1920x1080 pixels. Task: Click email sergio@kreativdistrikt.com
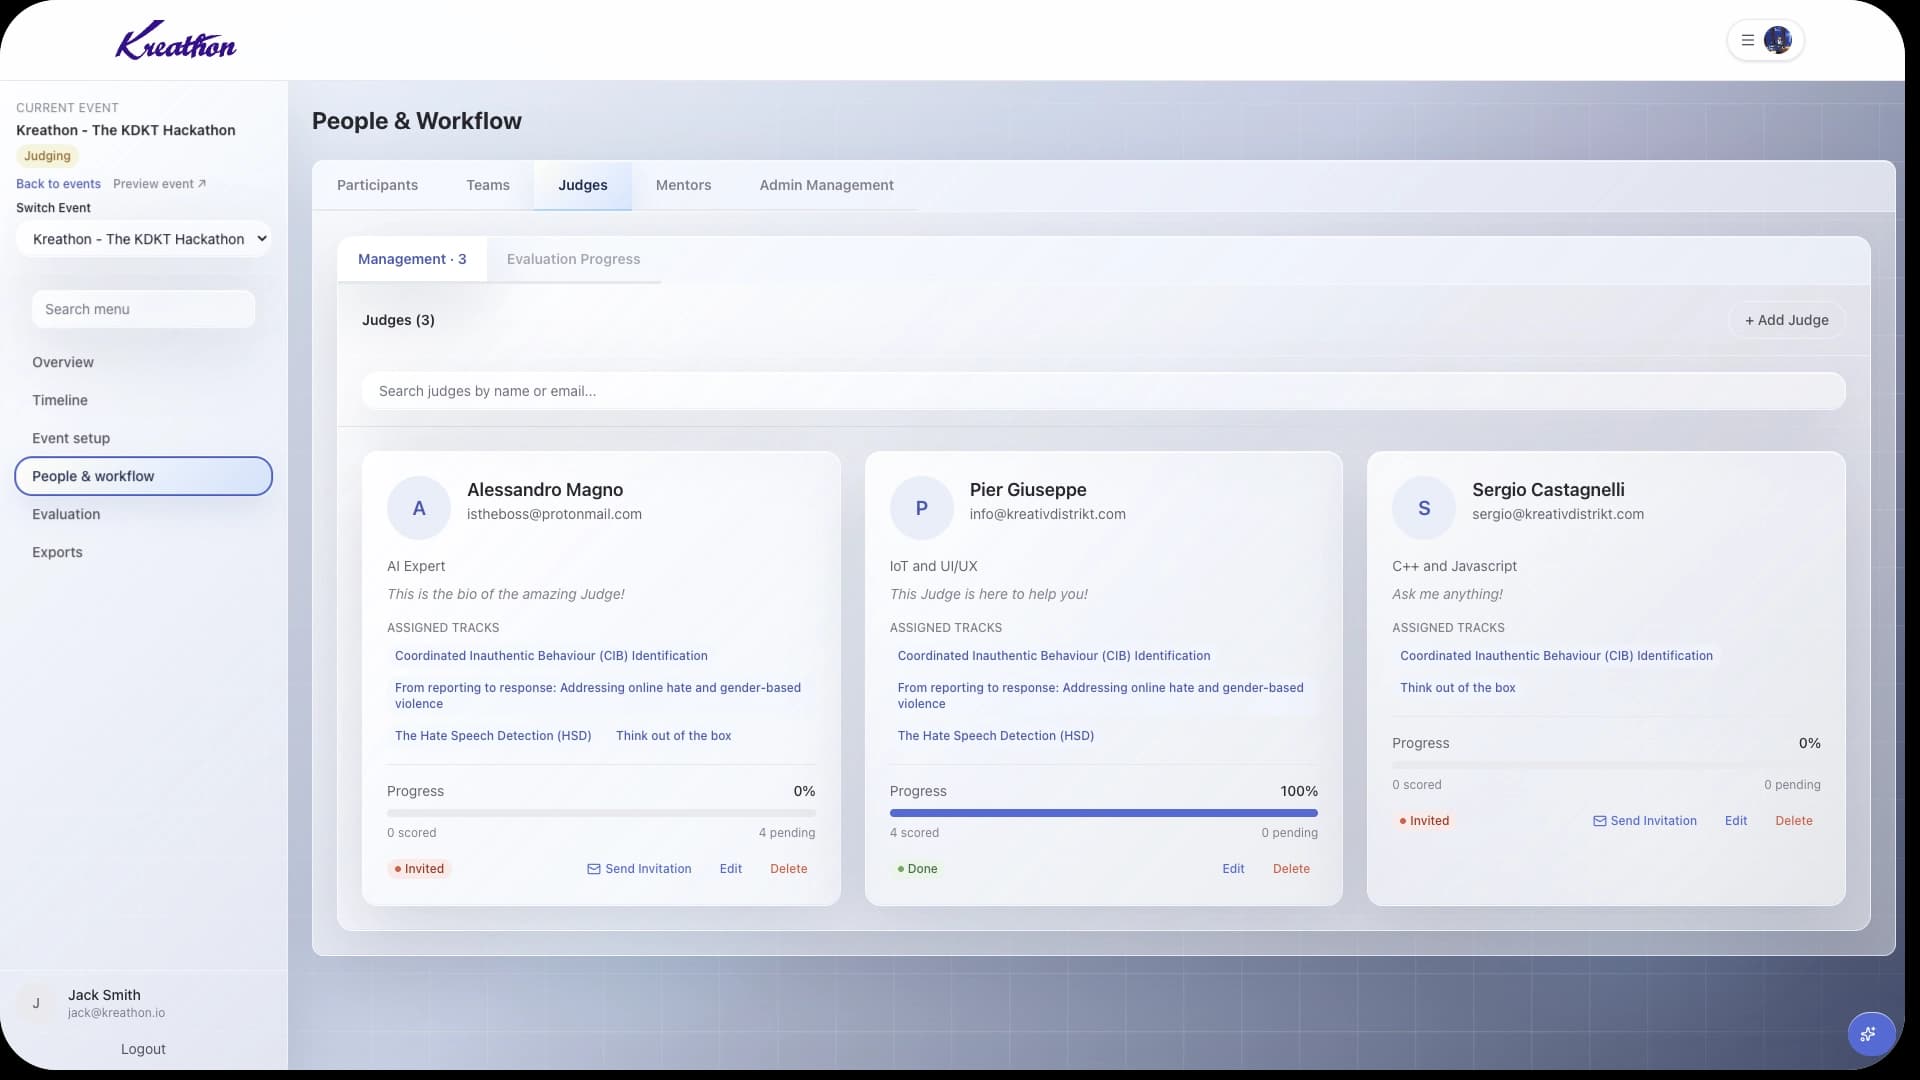(1557, 514)
